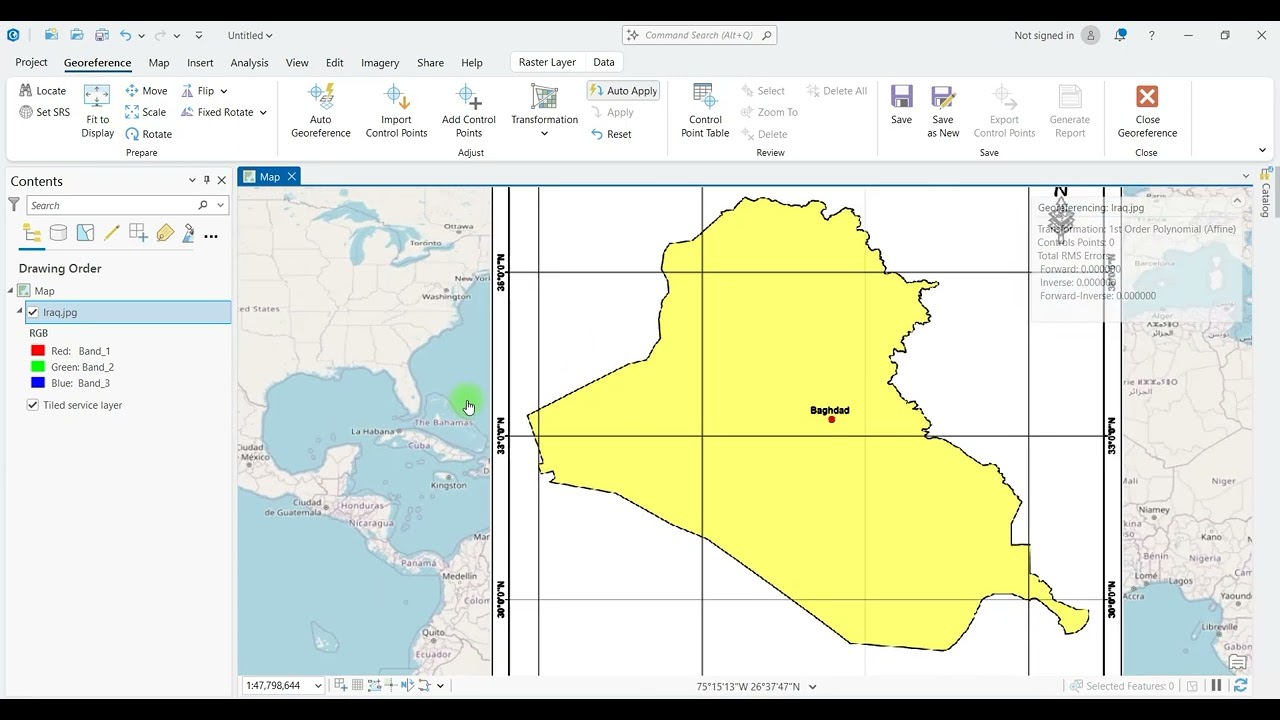Close the Map view tab
Image resolution: width=1280 pixels, height=720 pixels.
[x=292, y=177]
